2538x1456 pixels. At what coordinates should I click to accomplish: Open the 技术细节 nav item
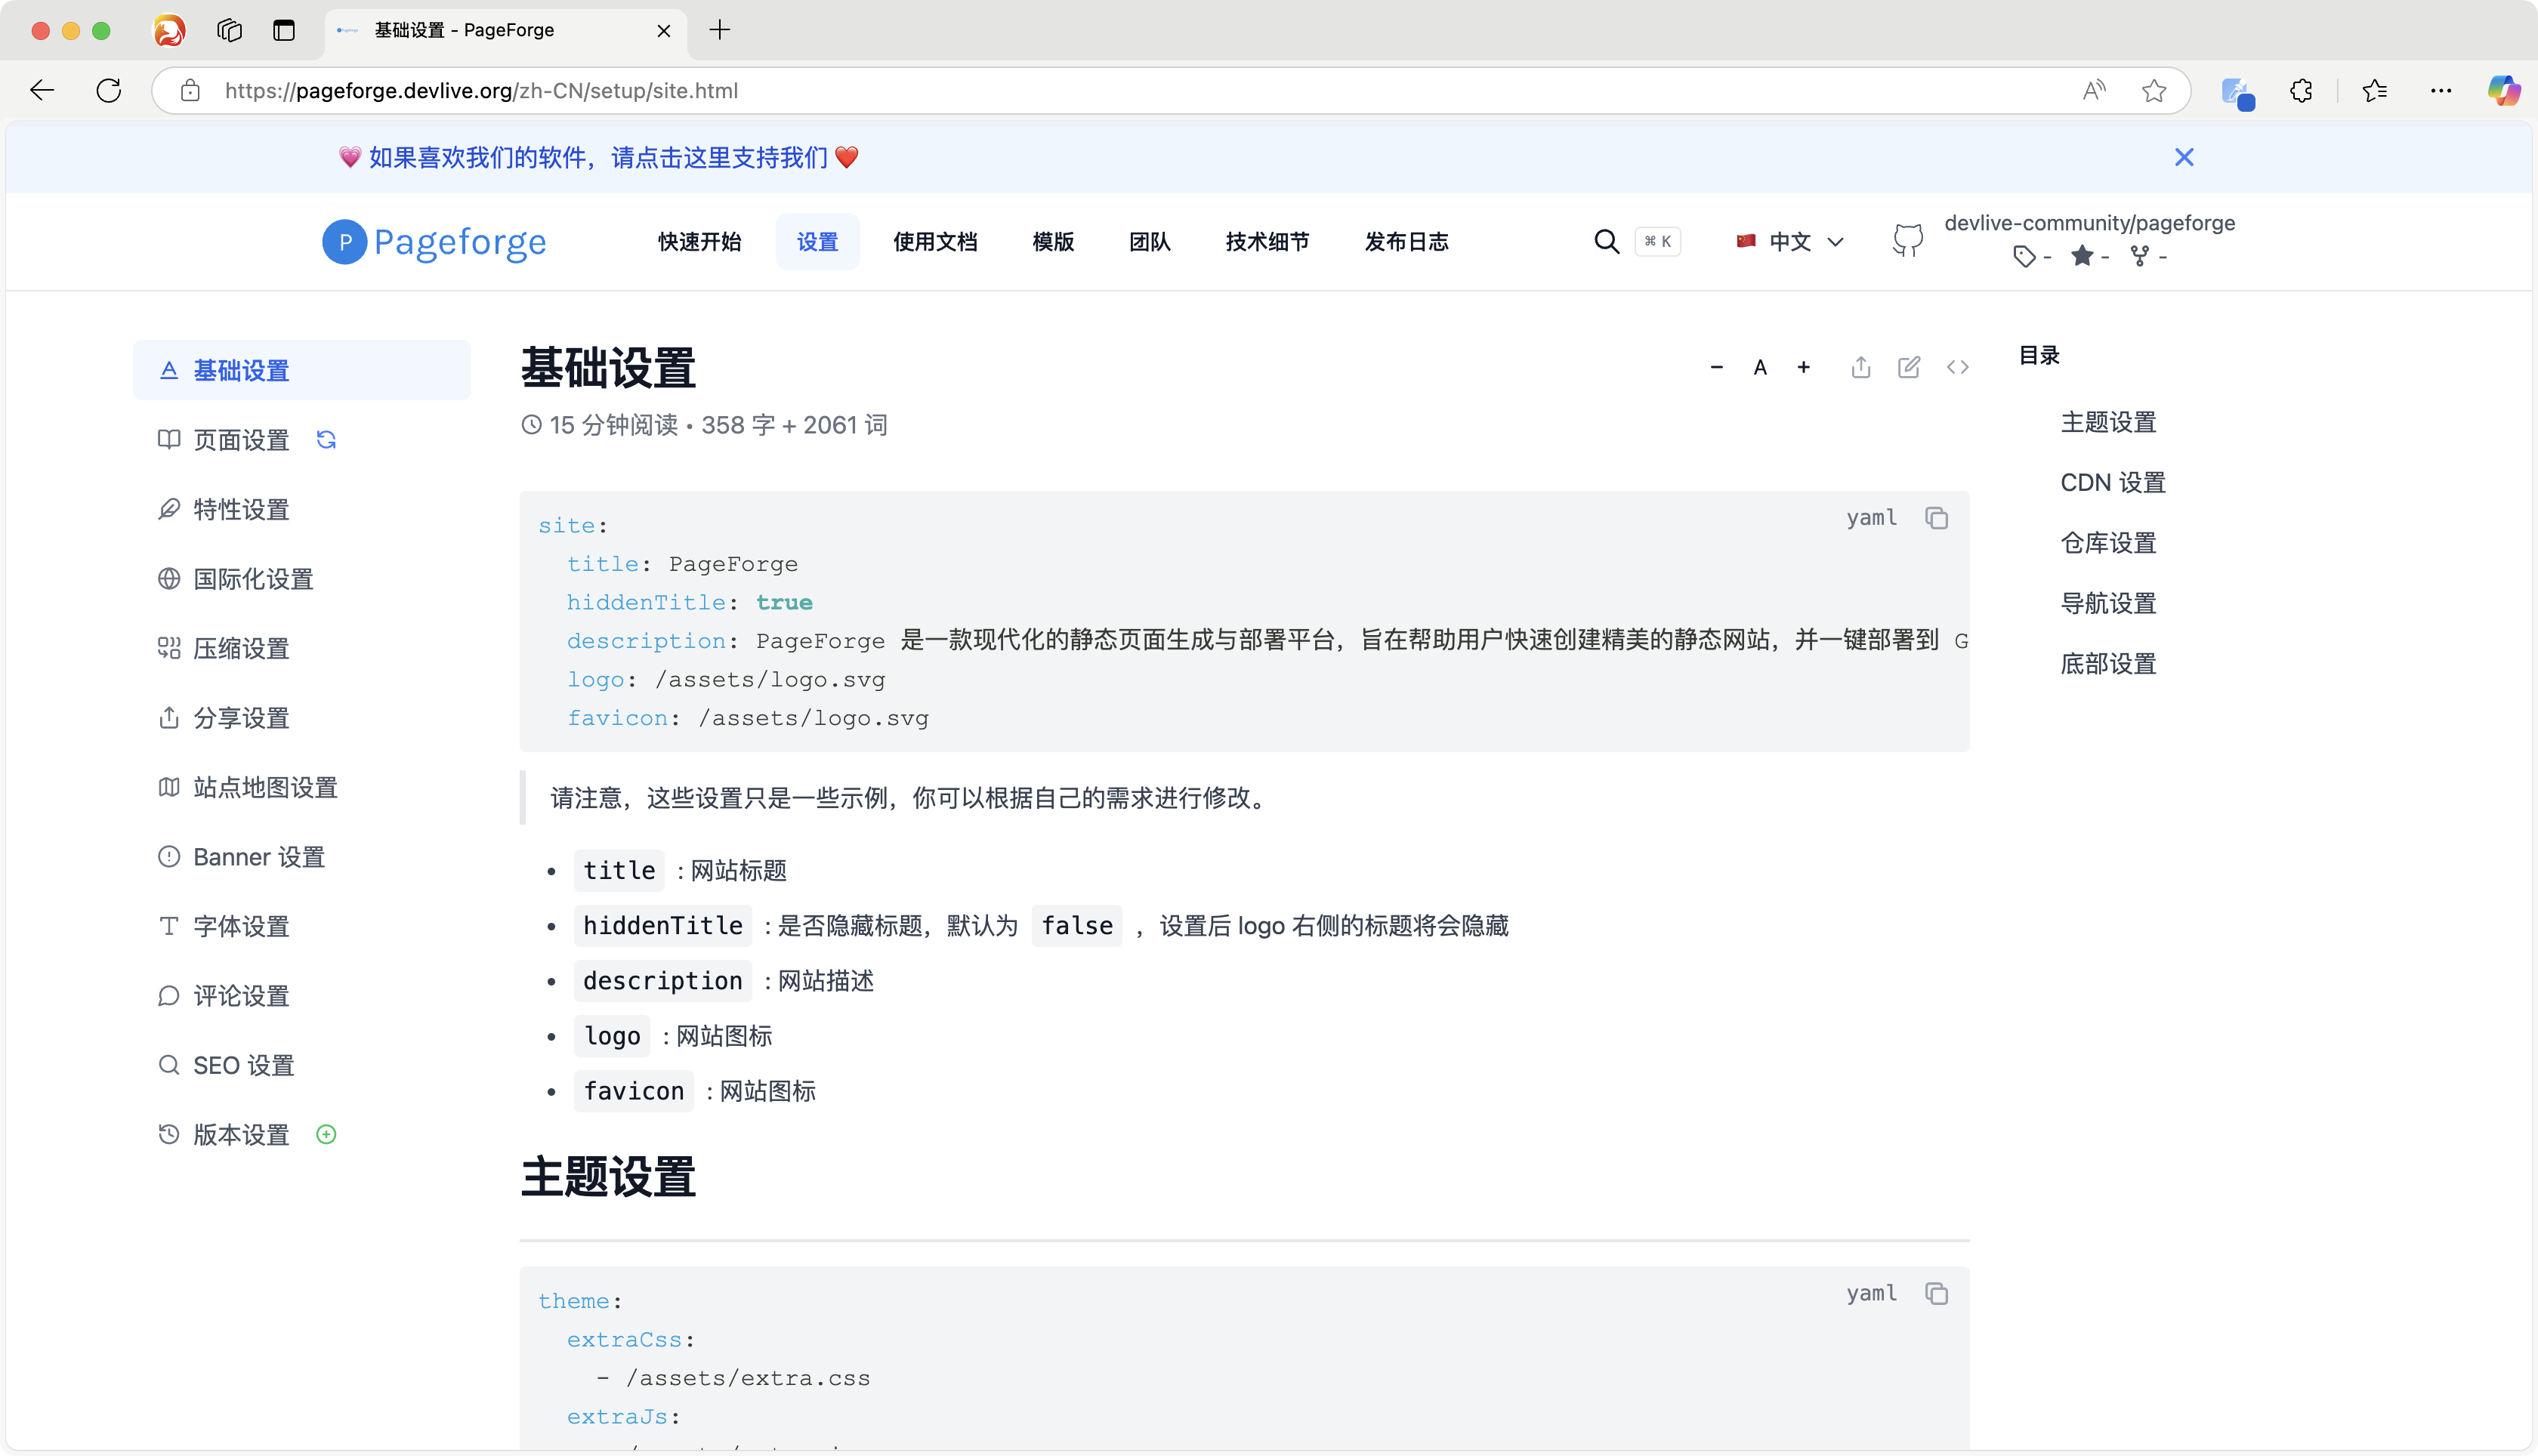click(x=1268, y=242)
